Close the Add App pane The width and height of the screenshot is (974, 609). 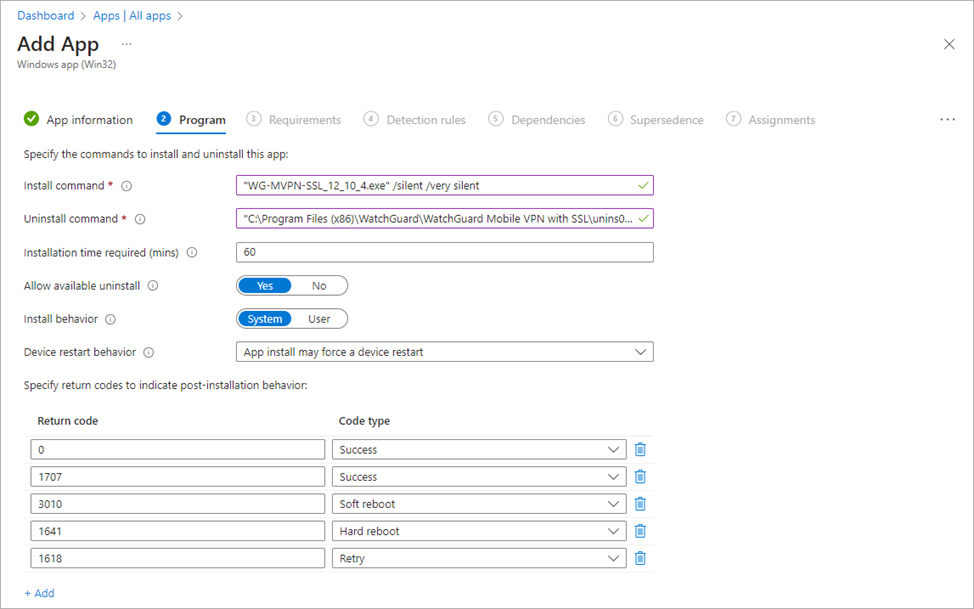point(949,44)
